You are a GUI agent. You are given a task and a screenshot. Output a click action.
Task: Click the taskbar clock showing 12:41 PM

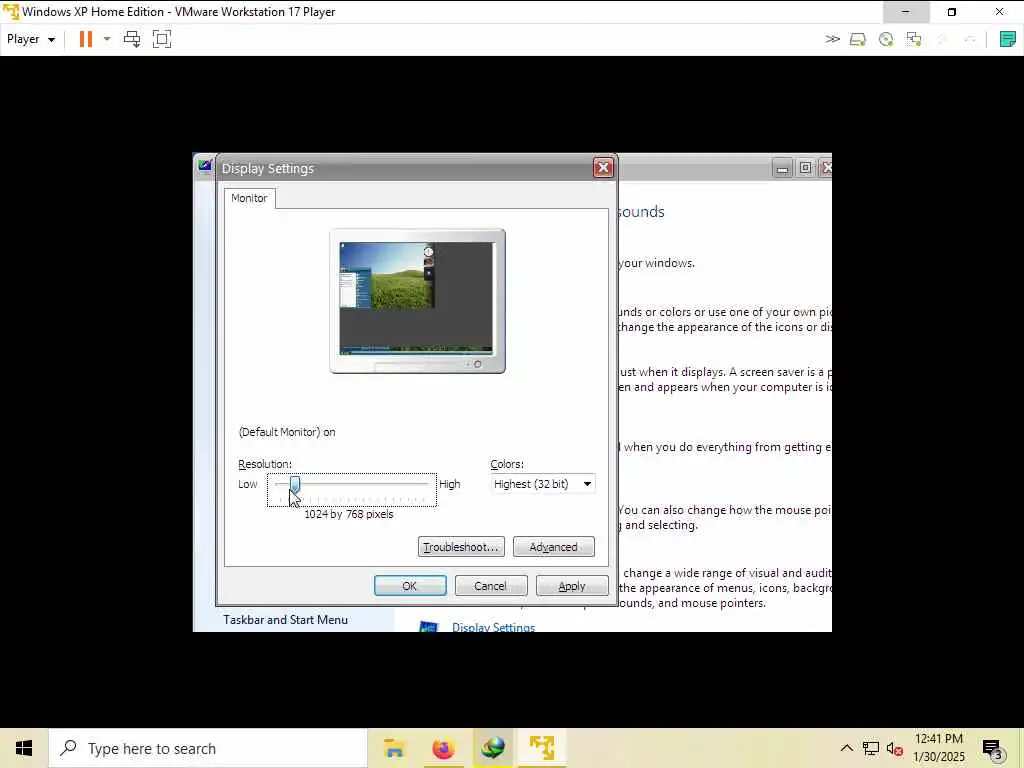[x=938, y=748]
